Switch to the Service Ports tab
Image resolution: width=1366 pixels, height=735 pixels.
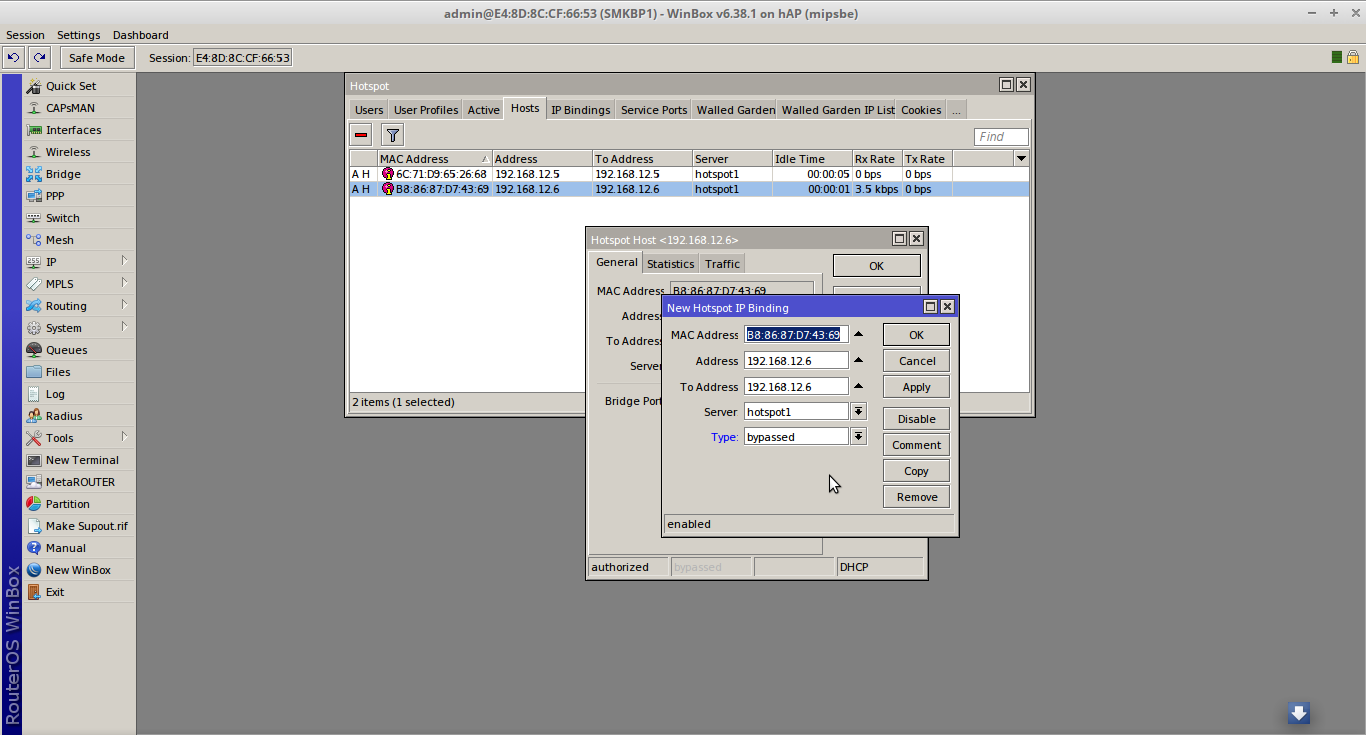click(654, 110)
